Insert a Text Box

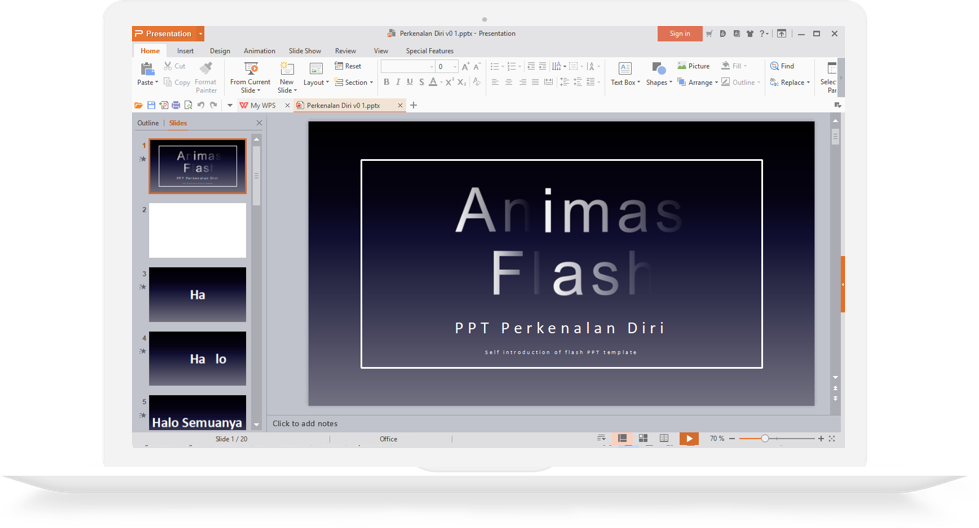click(x=624, y=70)
